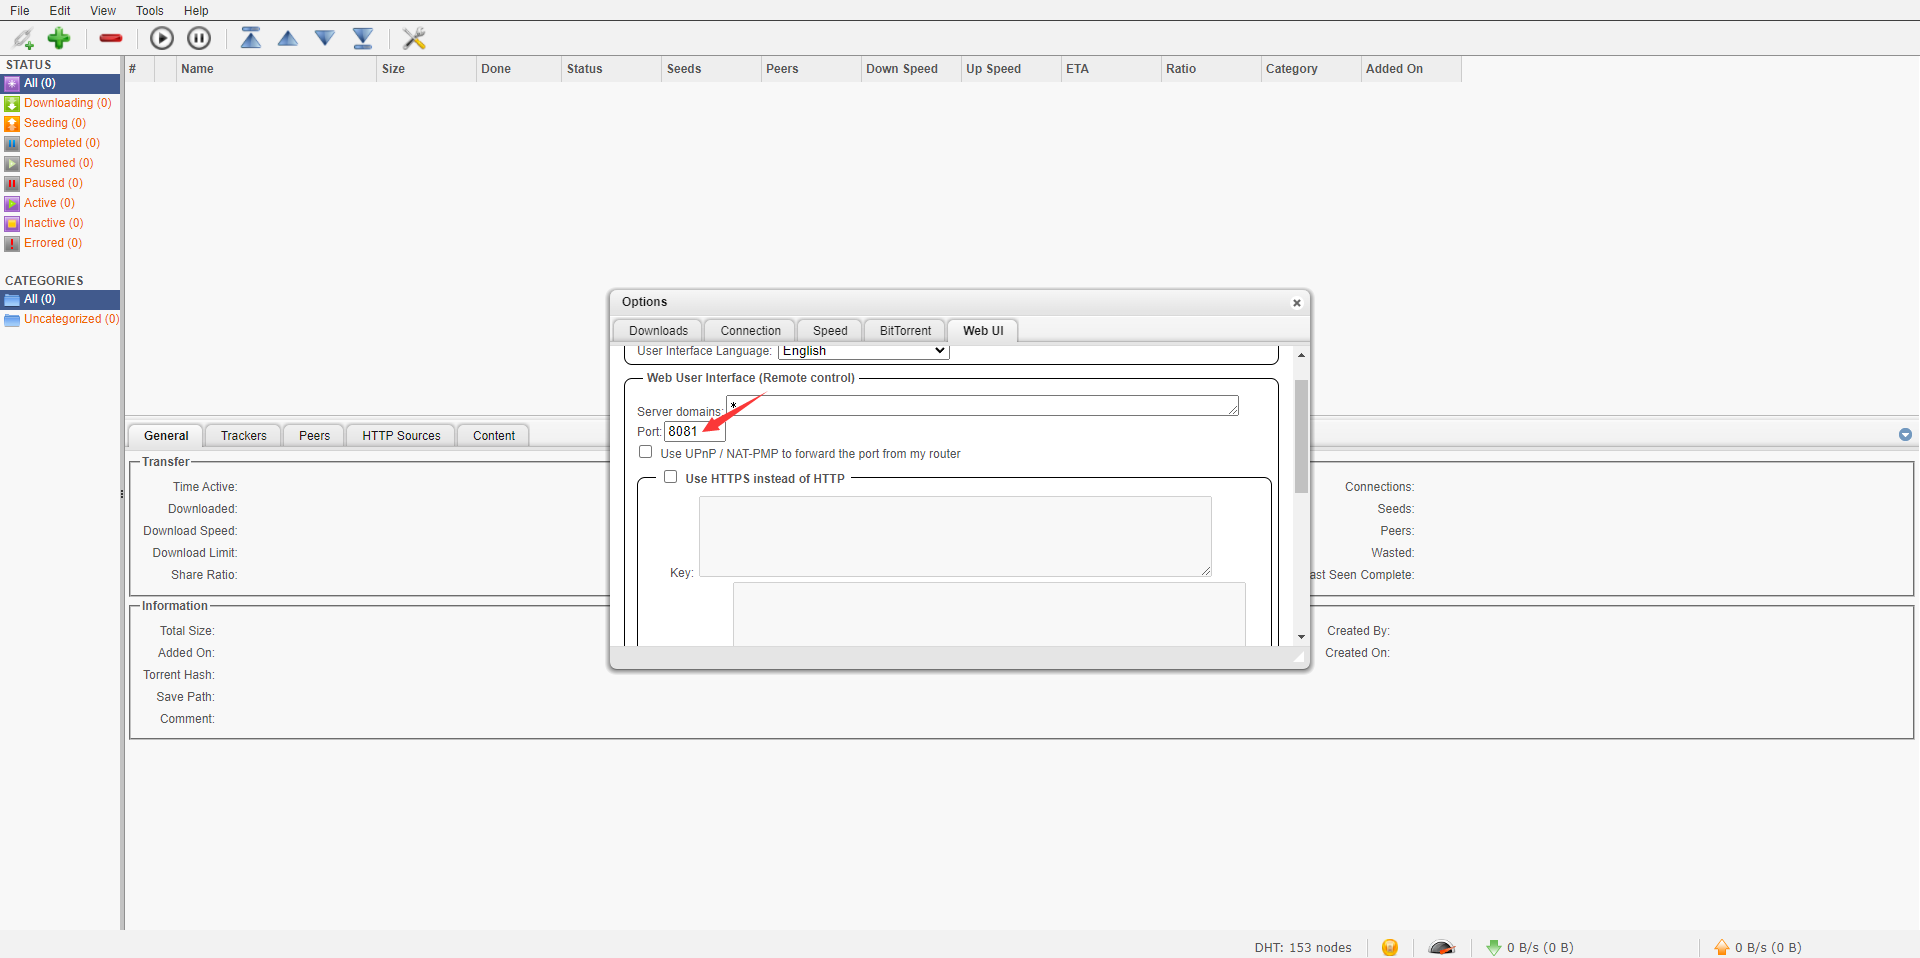Sort torrents by Category column
Viewport: 1920px width, 958px height.
pyautogui.click(x=1311, y=69)
